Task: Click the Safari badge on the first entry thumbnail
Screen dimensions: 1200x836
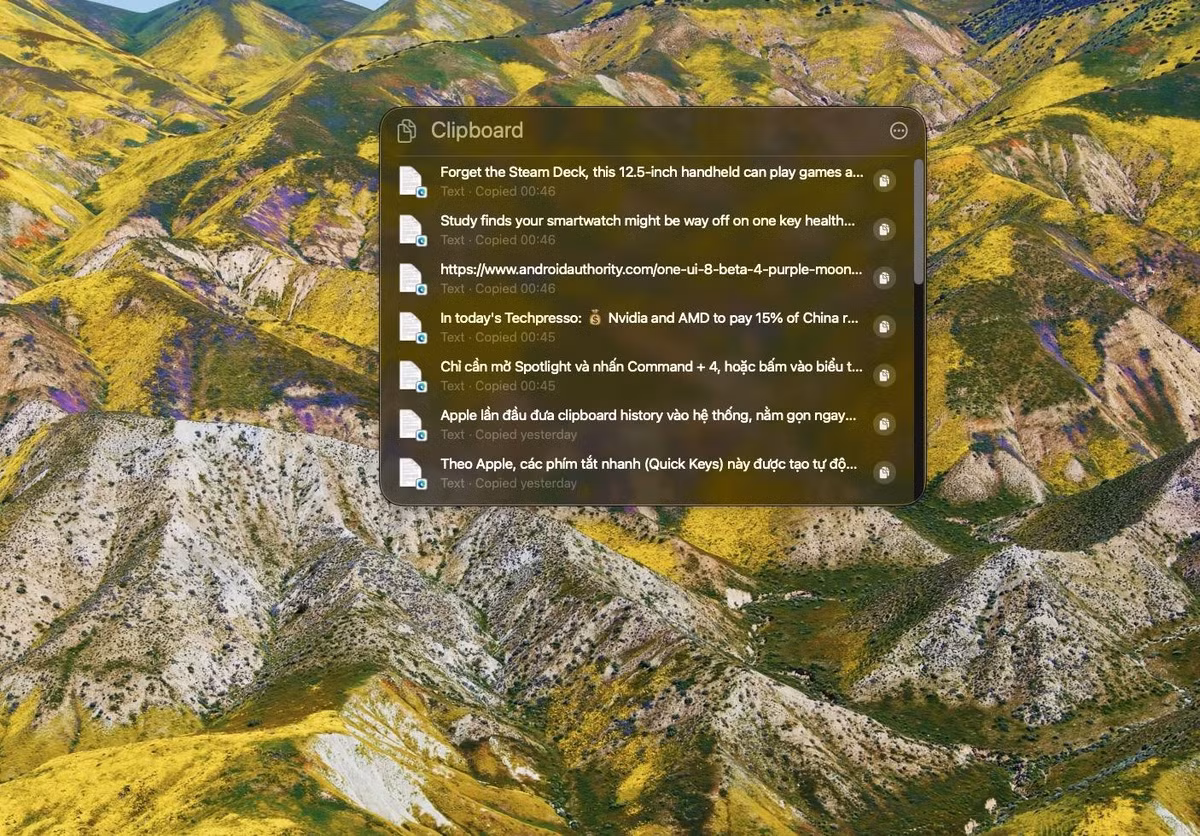Action: click(424, 191)
